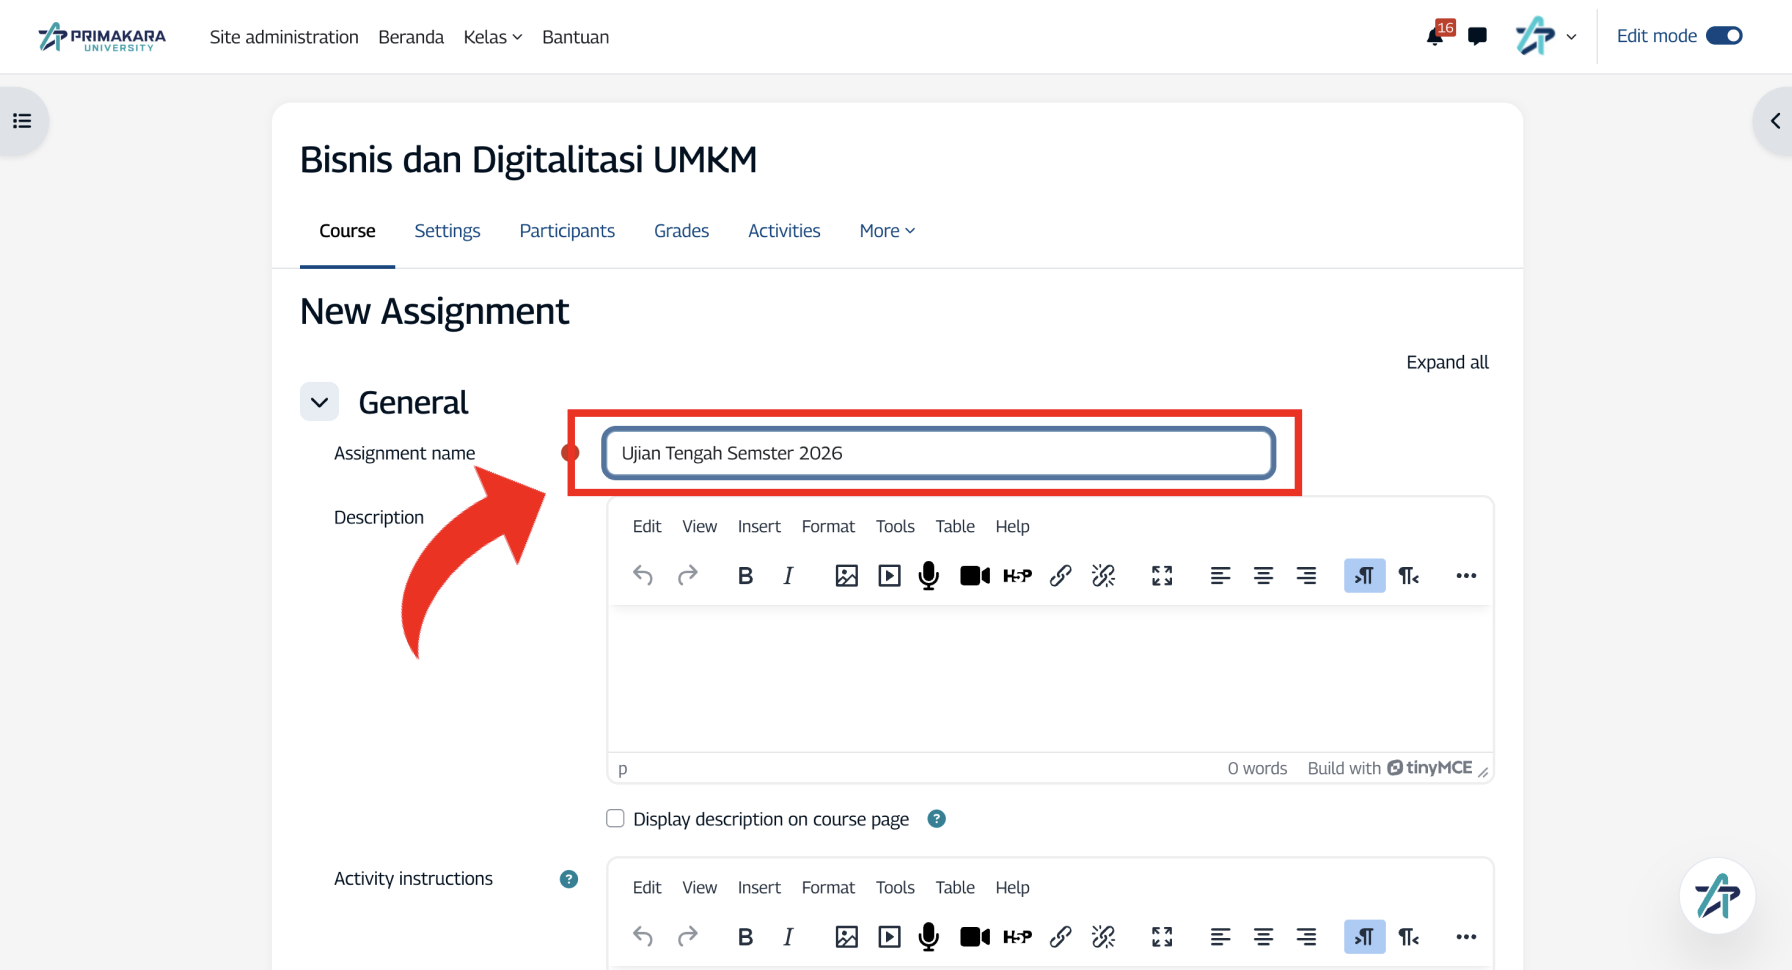Open help for Activity instructions
The width and height of the screenshot is (1792, 970).
pos(569,879)
